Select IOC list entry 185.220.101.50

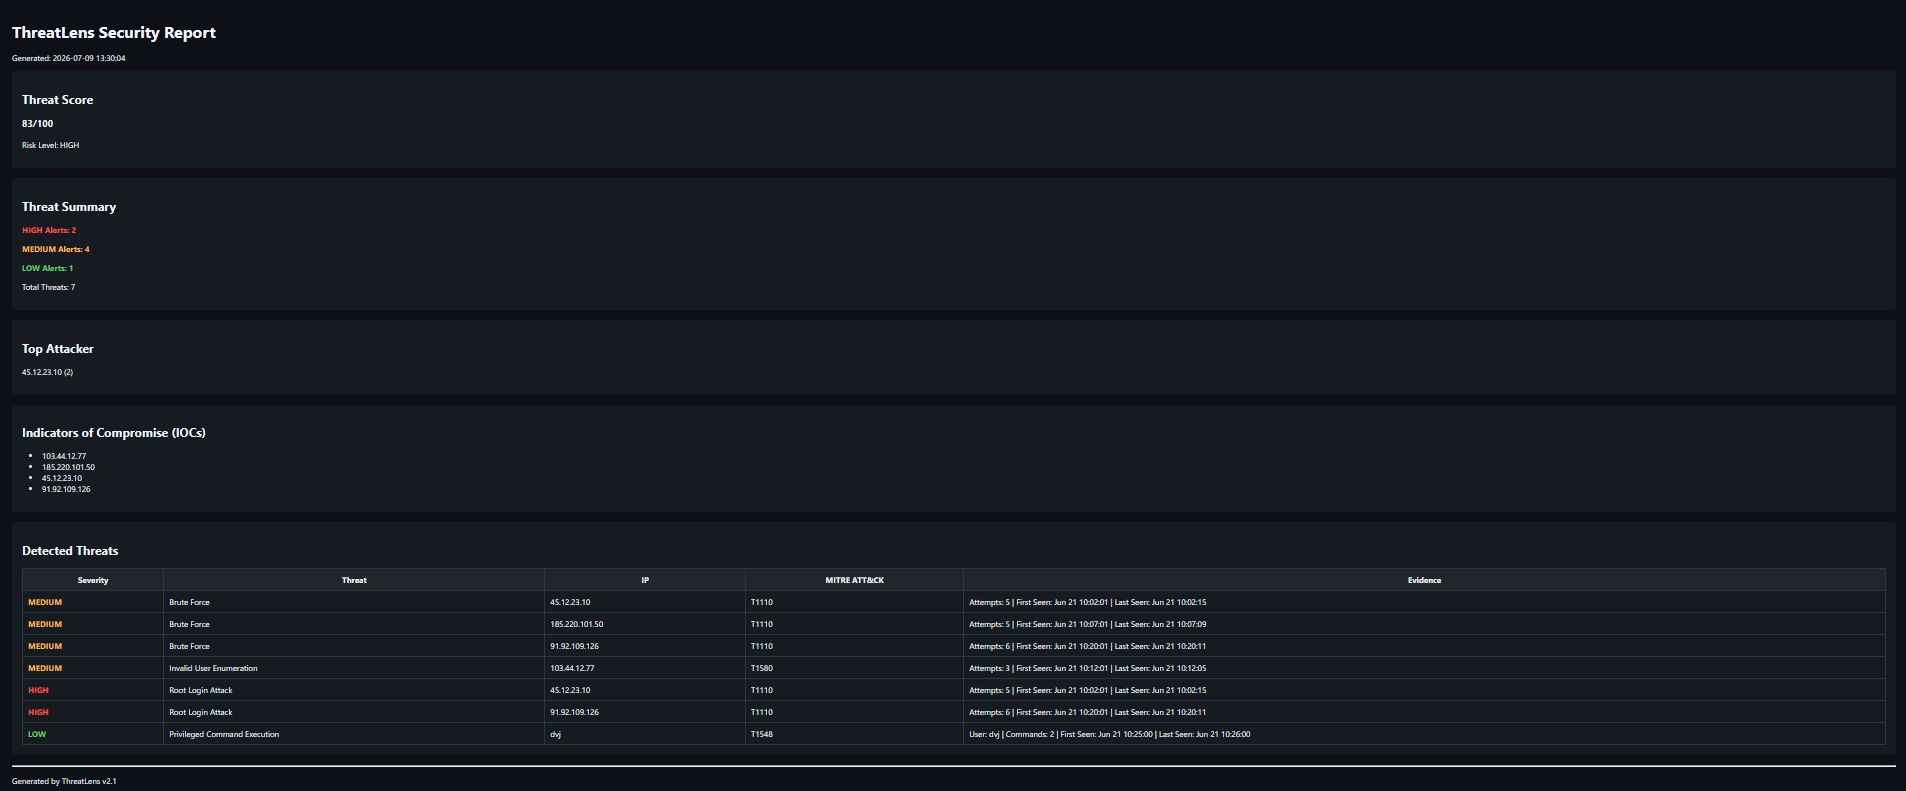pyautogui.click(x=68, y=467)
